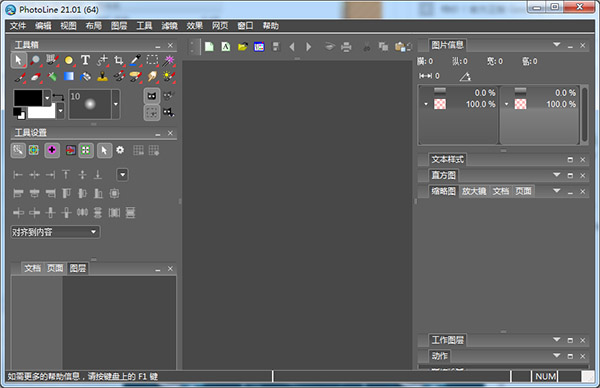Close the 文本样式 panel
Image resolution: width=600 pixels, height=388 pixels.
pos(582,160)
